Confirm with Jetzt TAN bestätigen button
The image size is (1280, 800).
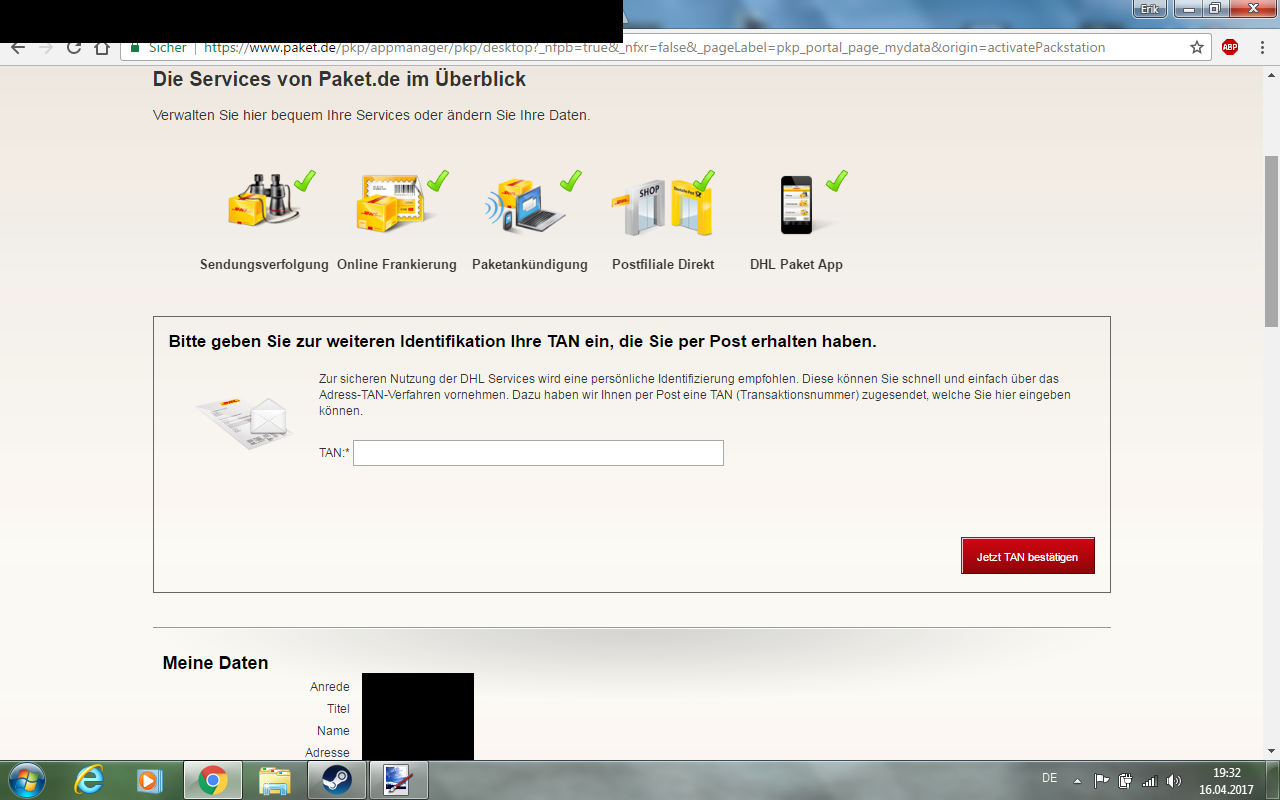point(1028,556)
